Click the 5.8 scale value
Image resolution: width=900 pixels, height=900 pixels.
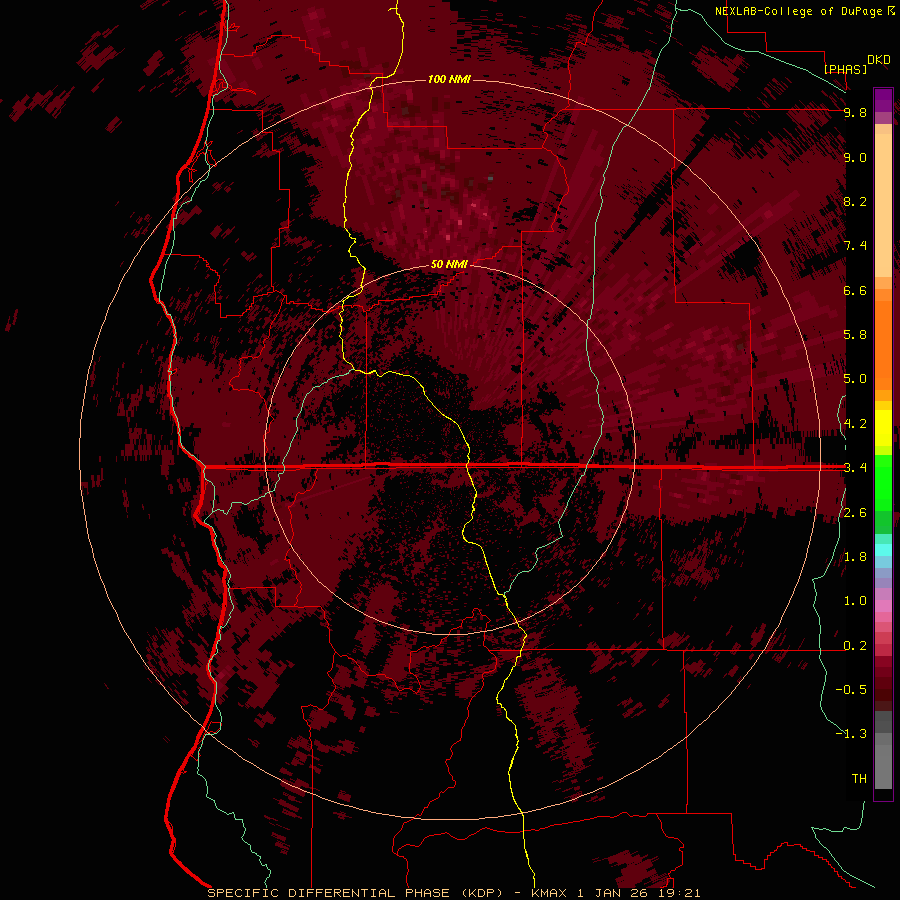coord(855,335)
